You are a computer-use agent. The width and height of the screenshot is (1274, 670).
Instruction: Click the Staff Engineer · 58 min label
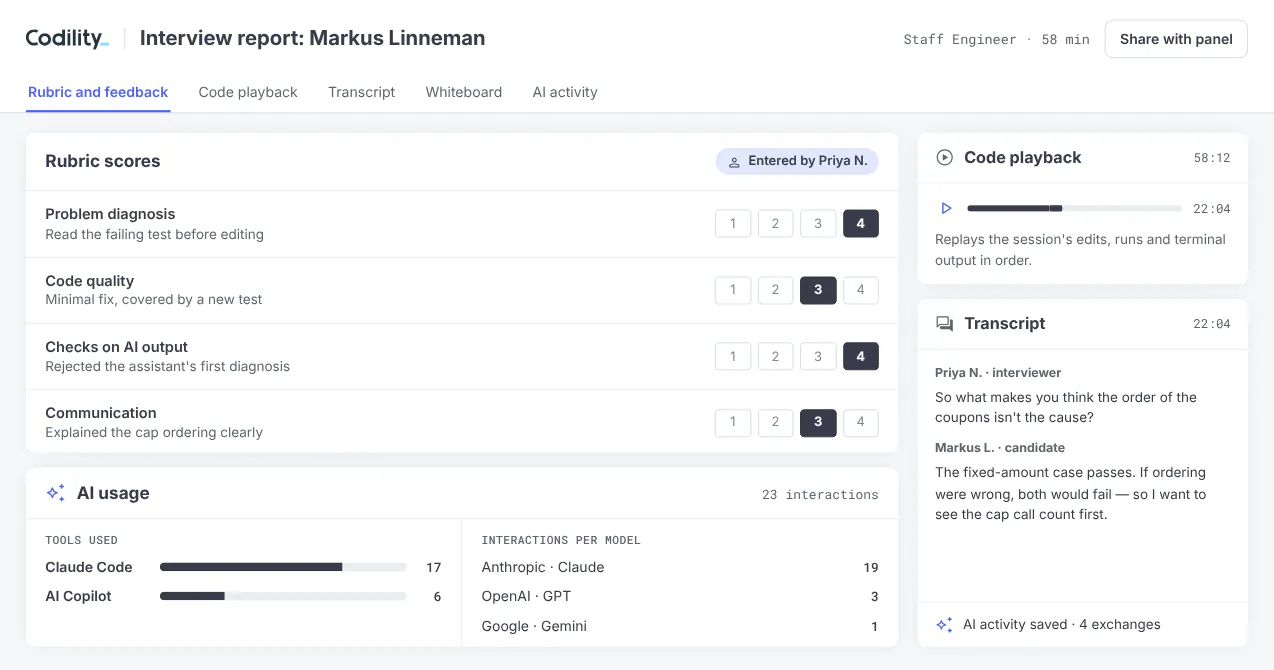coord(996,40)
